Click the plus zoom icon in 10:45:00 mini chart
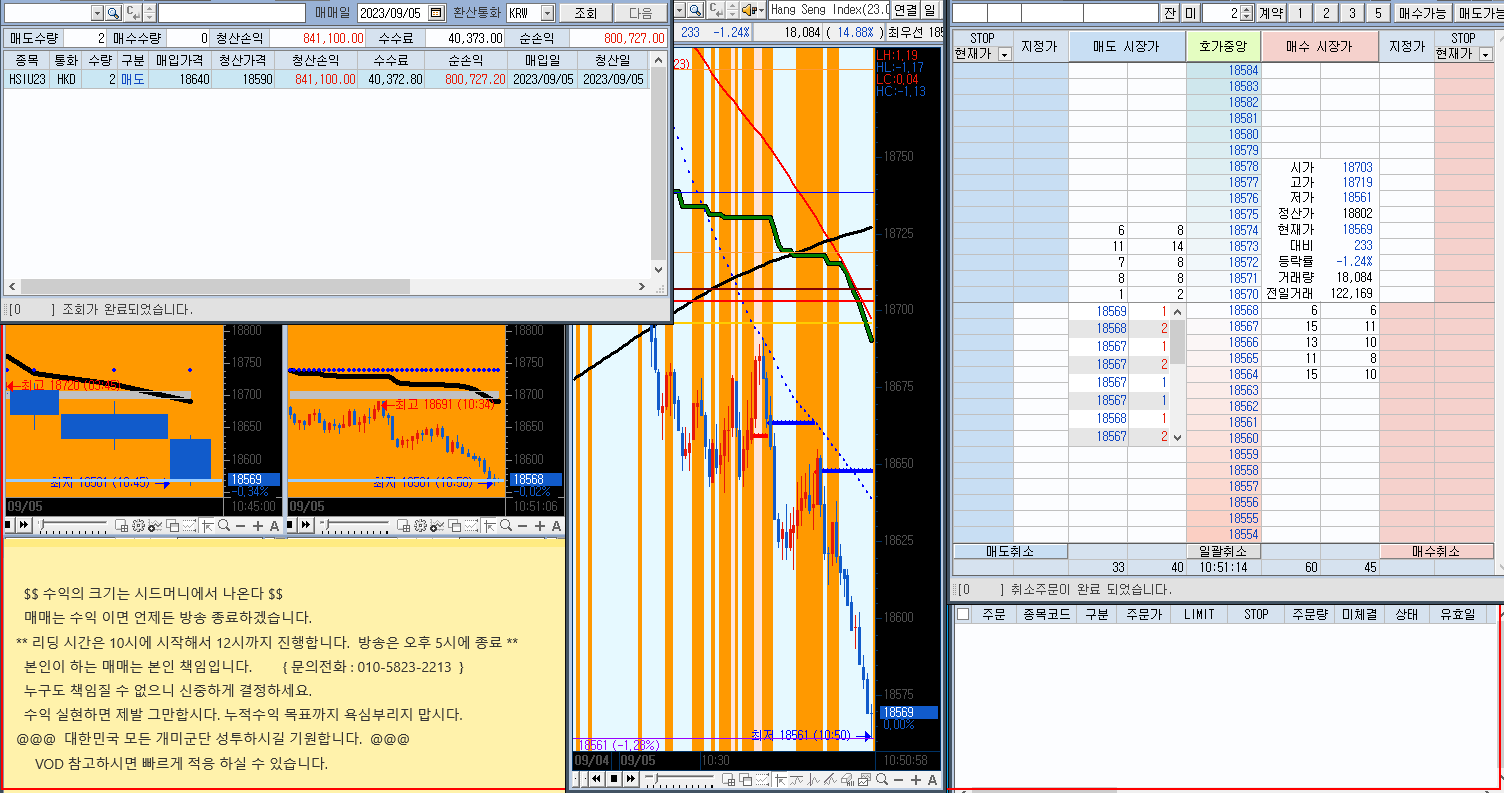The height and width of the screenshot is (793, 1504). point(258,526)
